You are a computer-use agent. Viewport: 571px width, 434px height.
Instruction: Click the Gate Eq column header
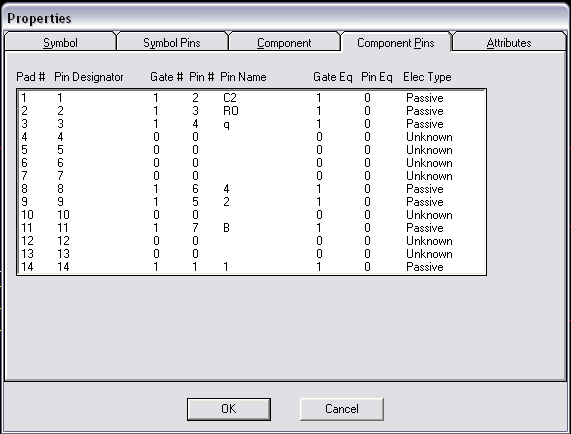click(x=332, y=77)
